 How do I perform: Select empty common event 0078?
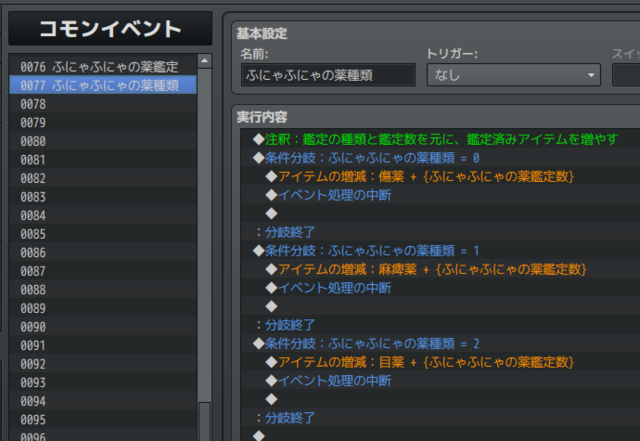click(103, 104)
